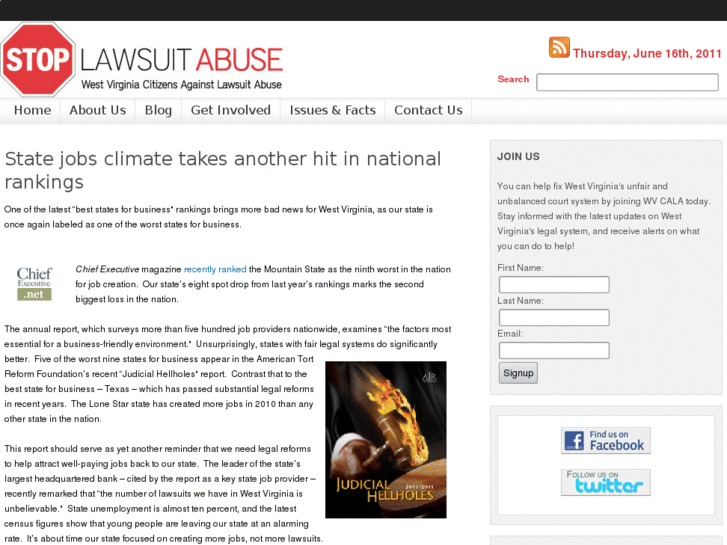This screenshot has height=545, width=727.
Task: Click the Signup button
Action: point(518,373)
